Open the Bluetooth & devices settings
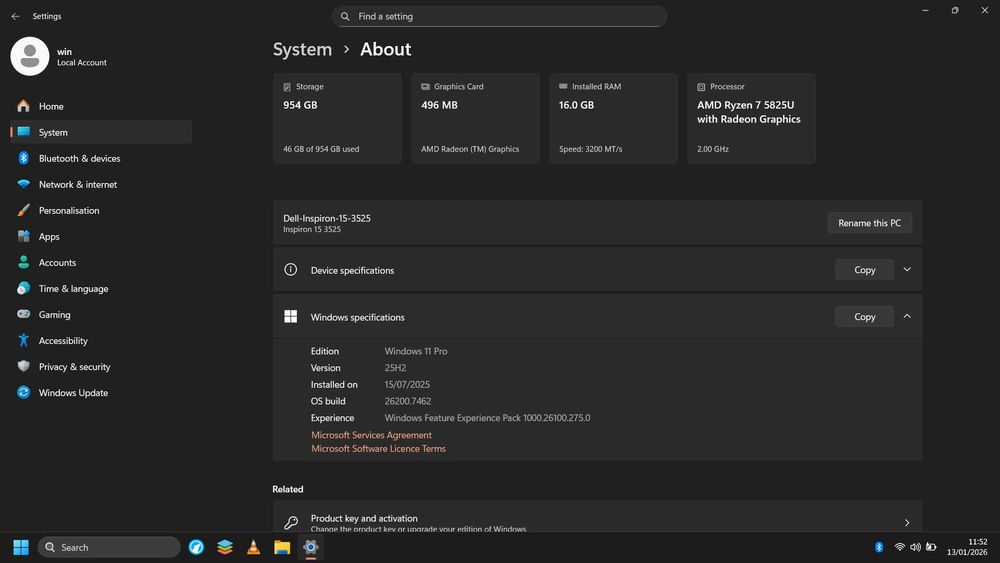Image resolution: width=1000 pixels, height=563 pixels. point(79,158)
